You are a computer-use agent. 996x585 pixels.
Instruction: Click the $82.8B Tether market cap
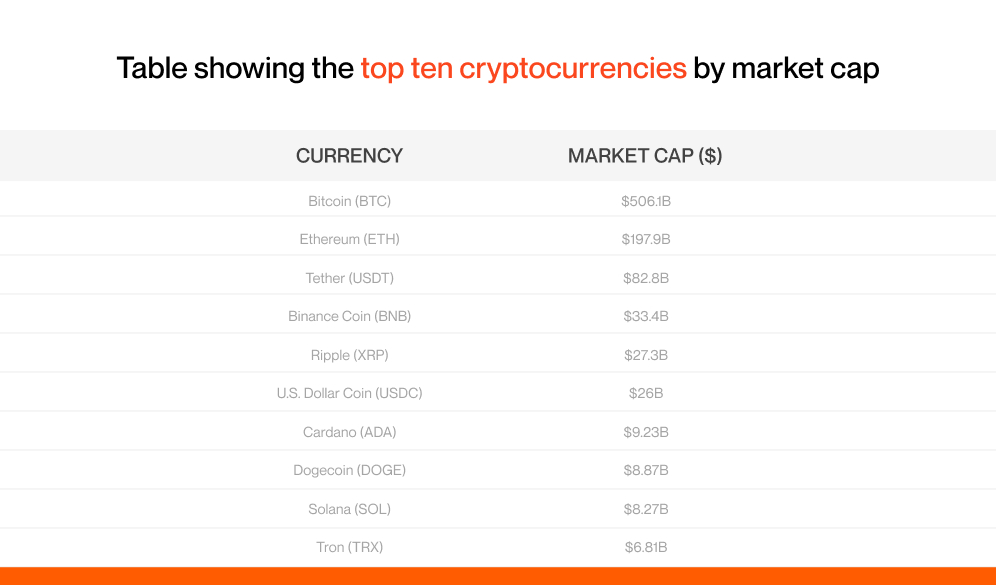(645, 278)
